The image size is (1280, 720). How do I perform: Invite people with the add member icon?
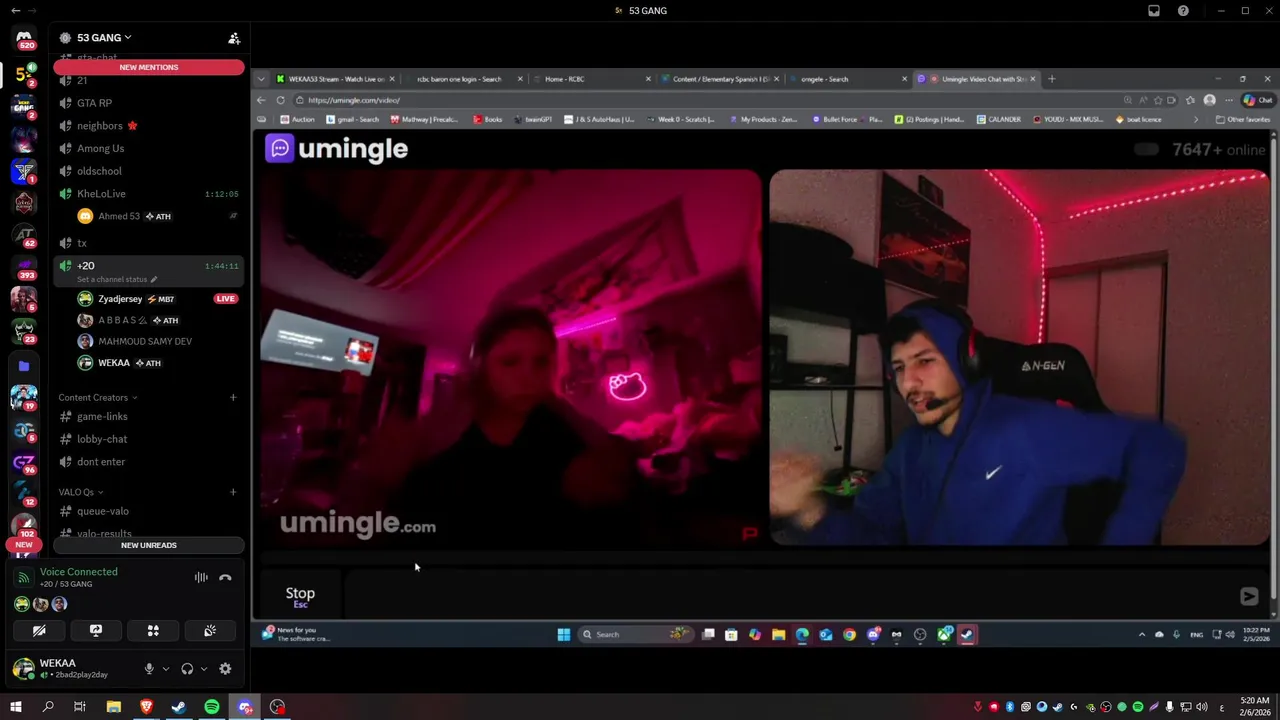234,38
